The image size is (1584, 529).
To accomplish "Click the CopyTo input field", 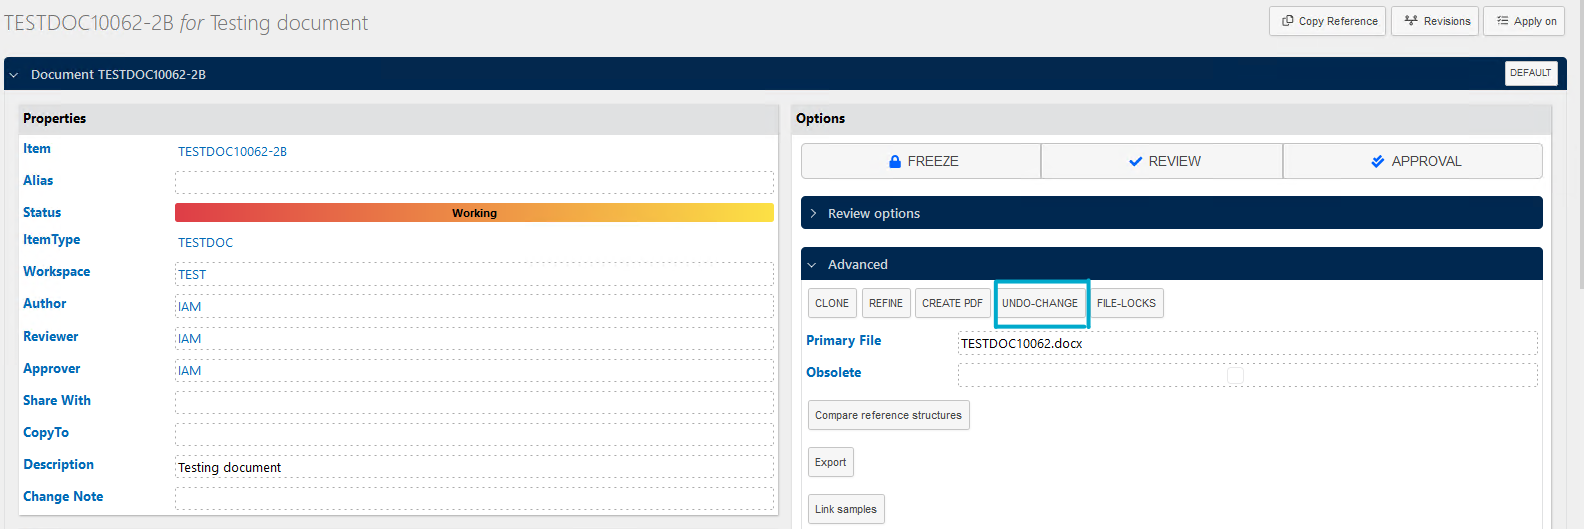I will coord(474,434).
